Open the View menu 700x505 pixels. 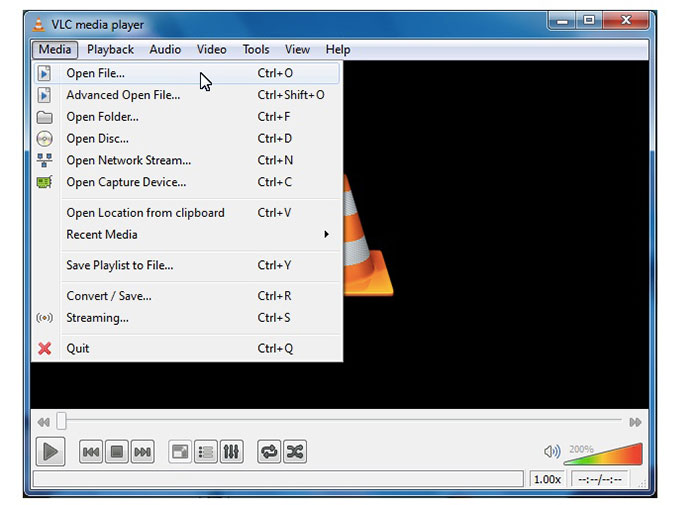297,50
